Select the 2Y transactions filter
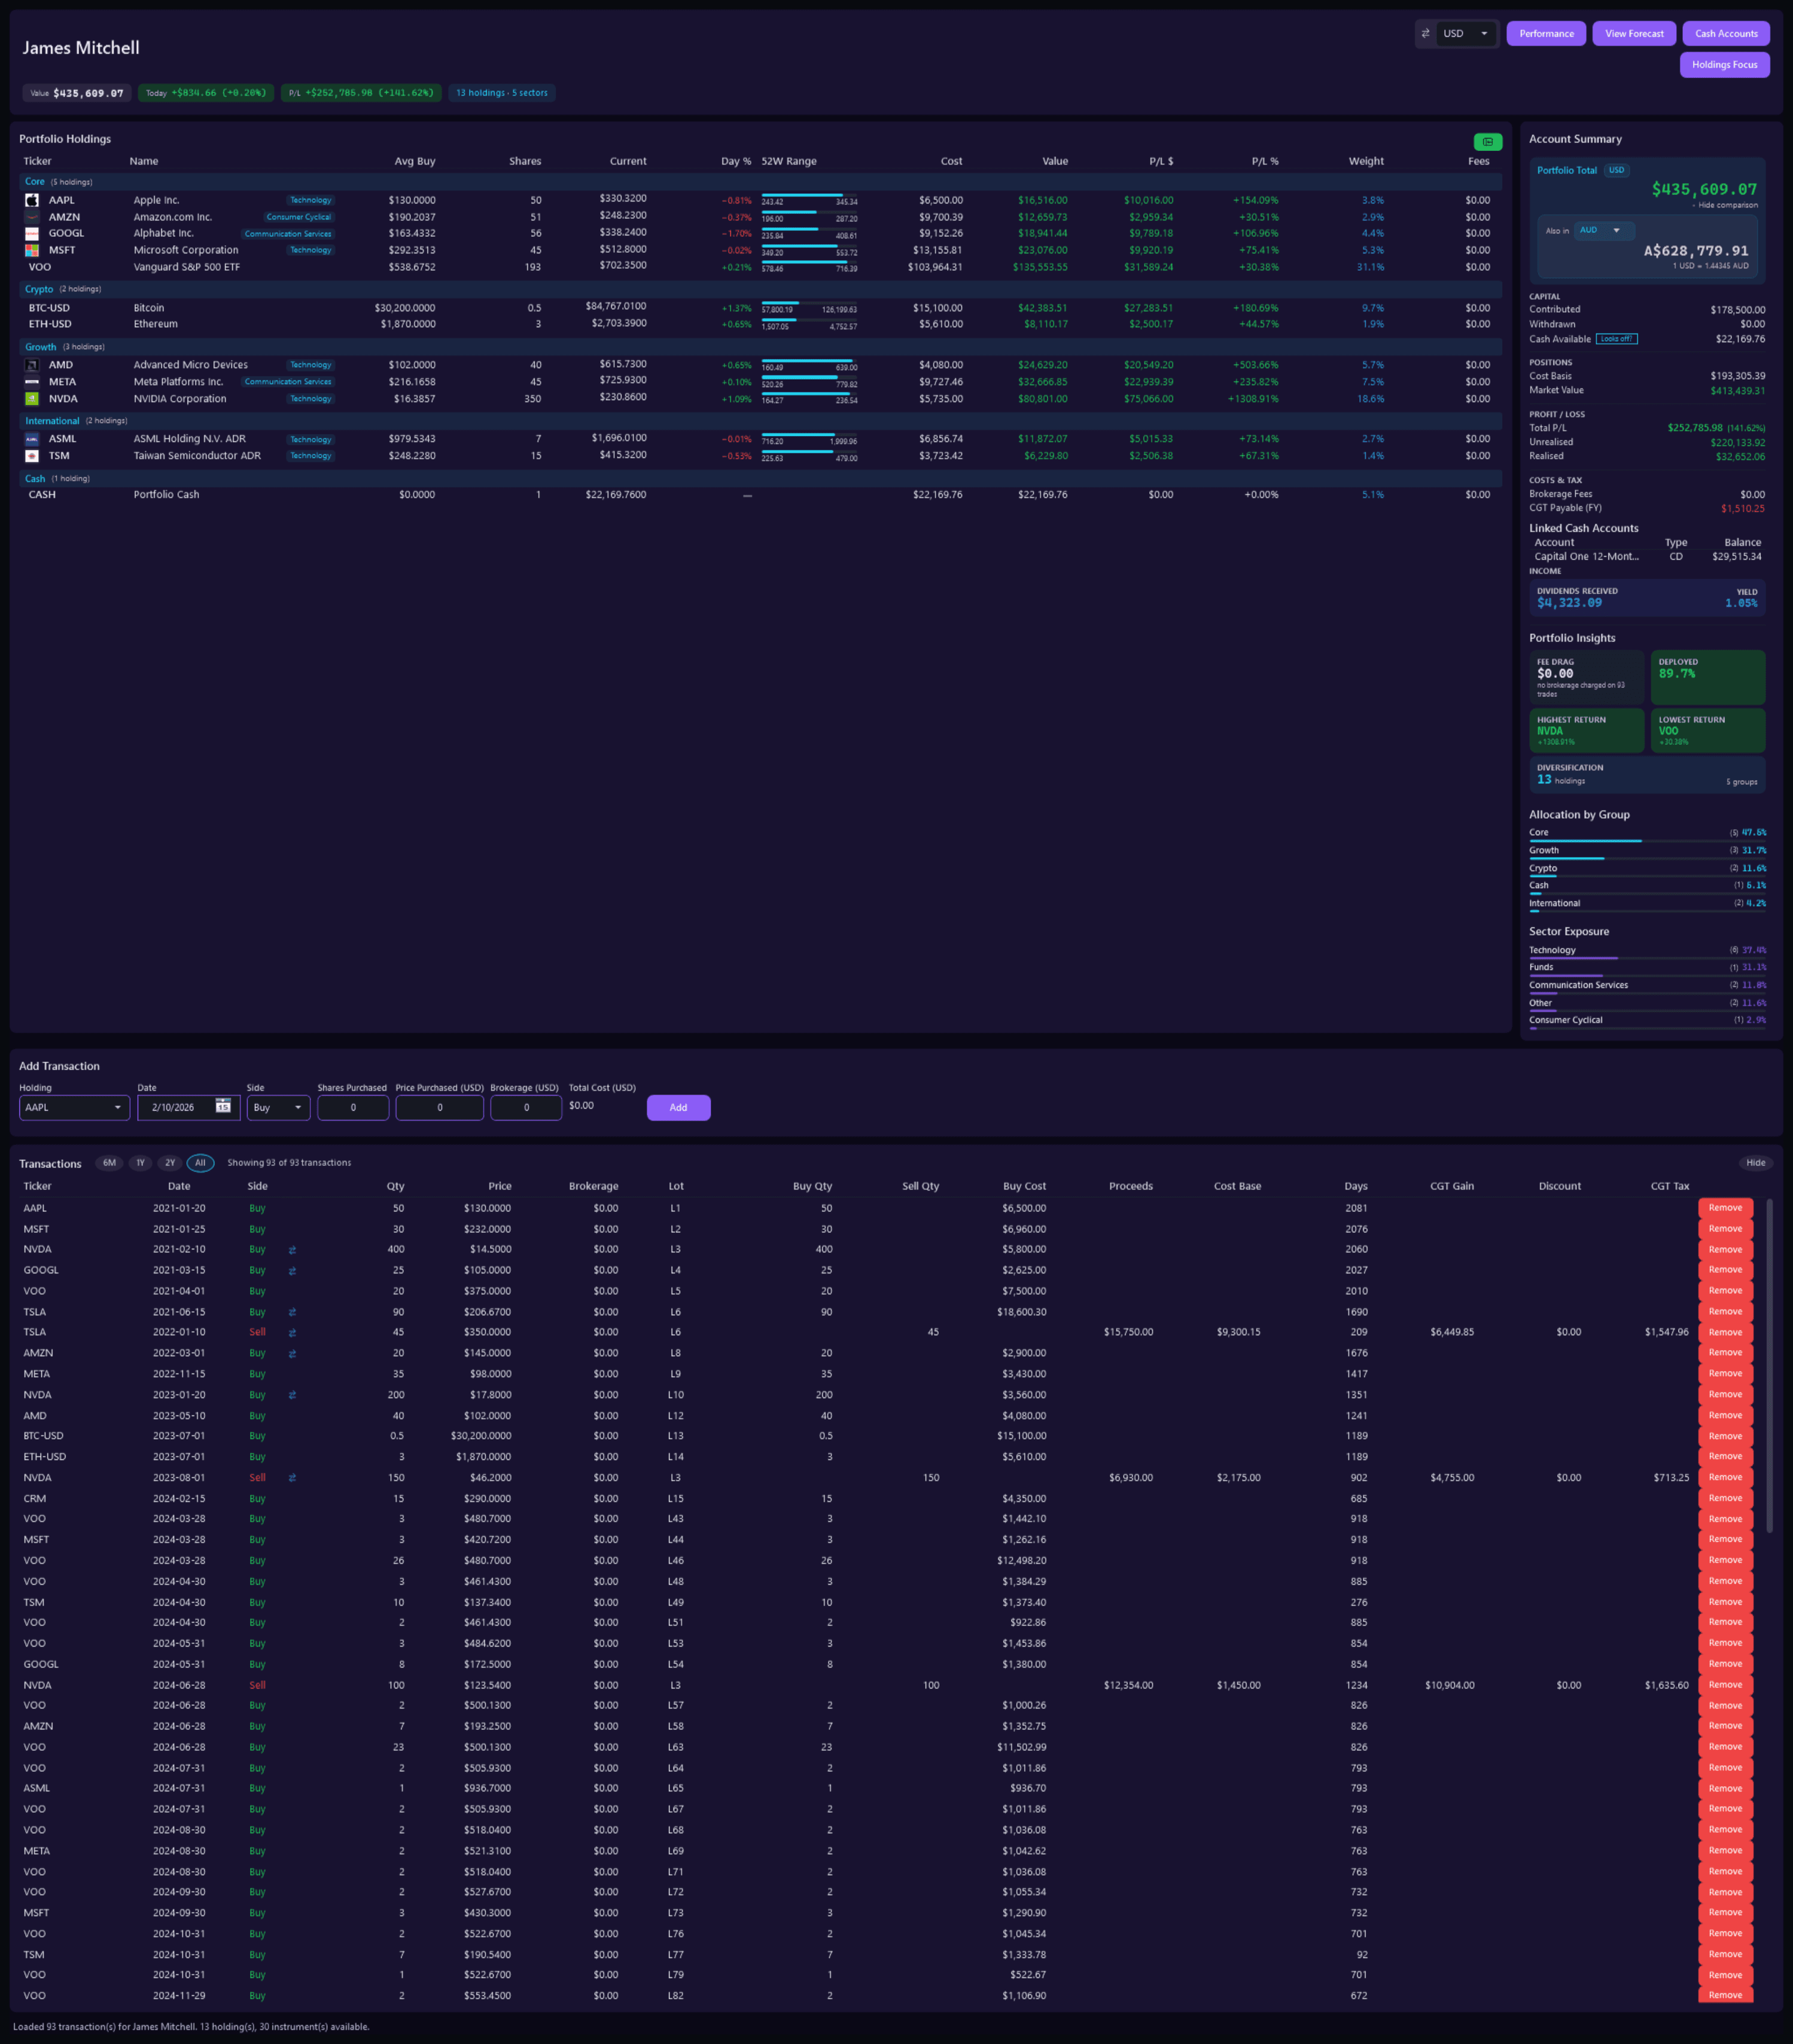Screen dimensions: 1793x2044 pyautogui.click(x=170, y=1163)
